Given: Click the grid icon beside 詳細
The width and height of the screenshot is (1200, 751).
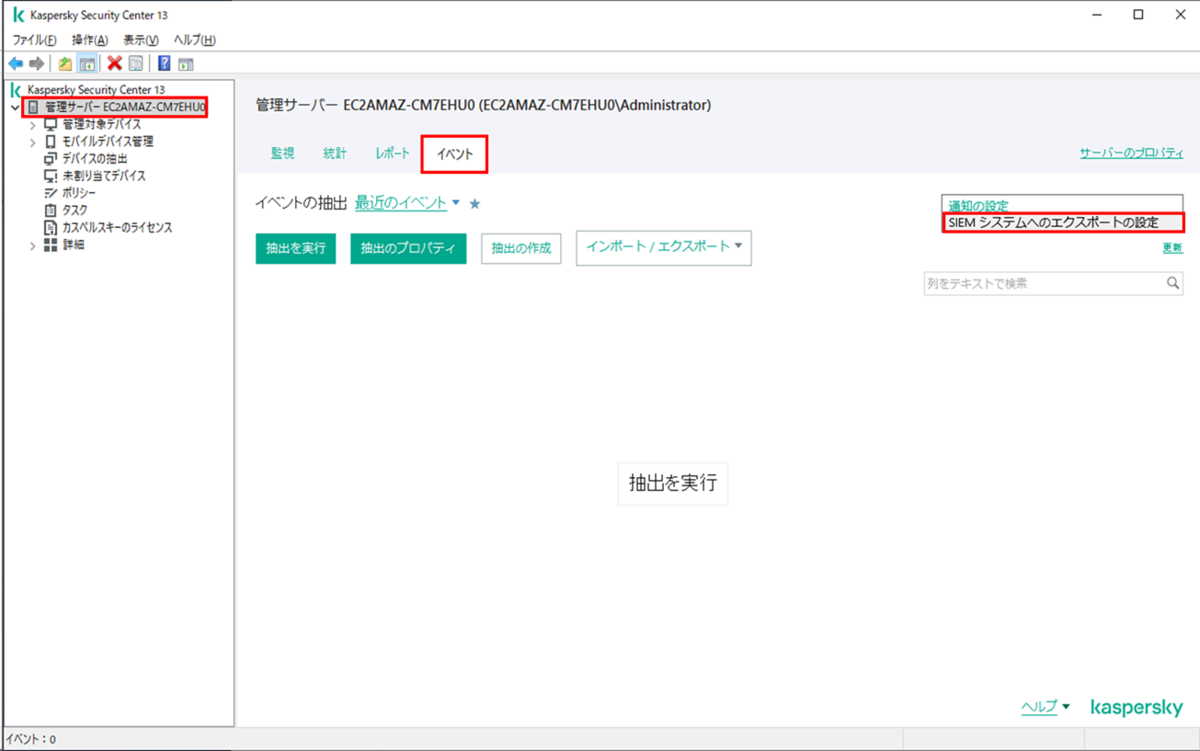Looking at the screenshot, I should (x=51, y=244).
